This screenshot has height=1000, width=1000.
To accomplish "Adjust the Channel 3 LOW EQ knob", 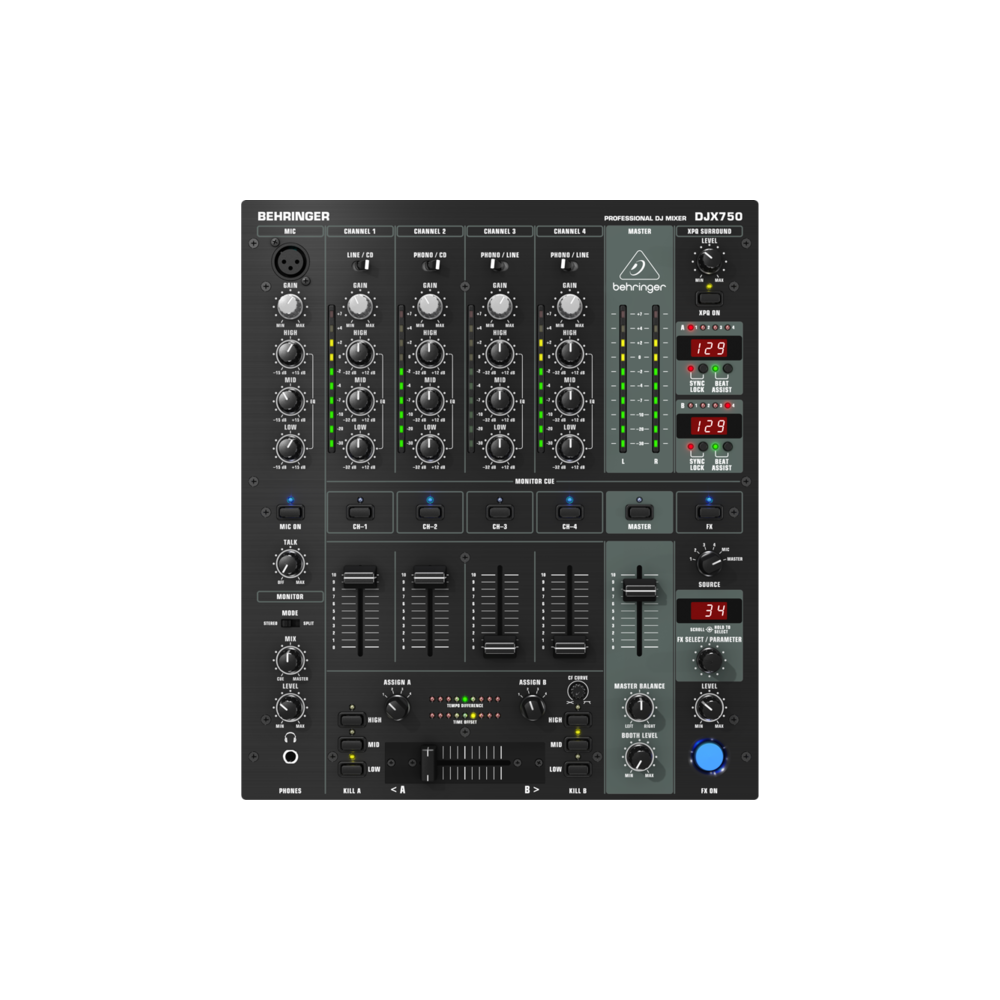I will click(x=499, y=448).
